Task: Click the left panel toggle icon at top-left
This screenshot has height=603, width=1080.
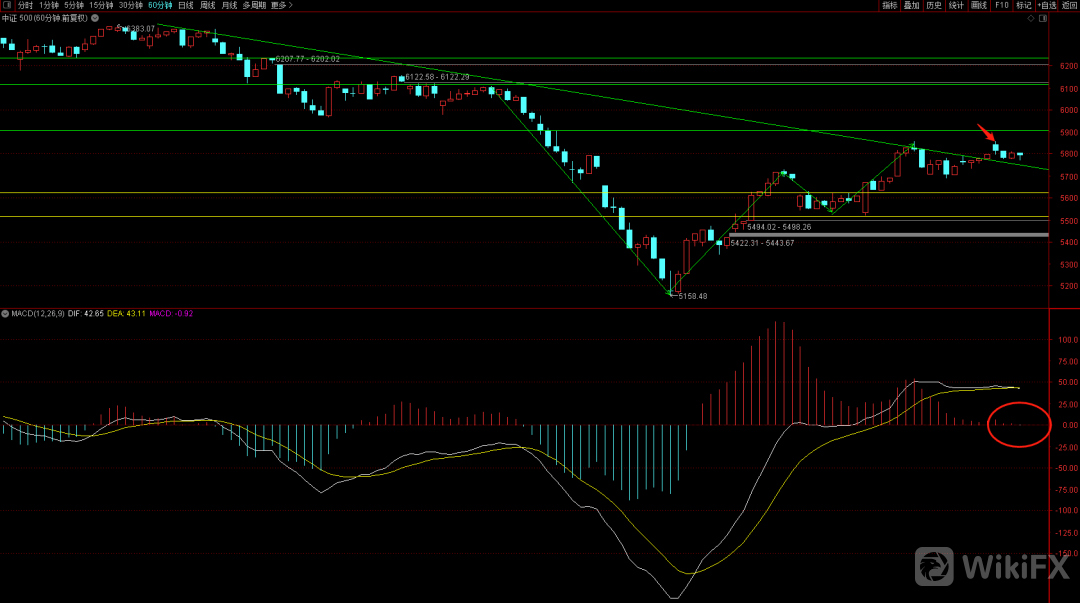Action: [x=7, y=5]
